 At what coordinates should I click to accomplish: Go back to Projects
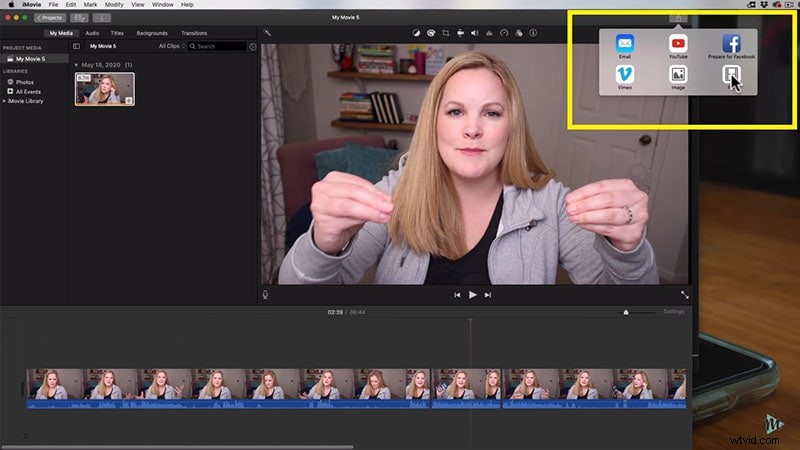(50, 18)
